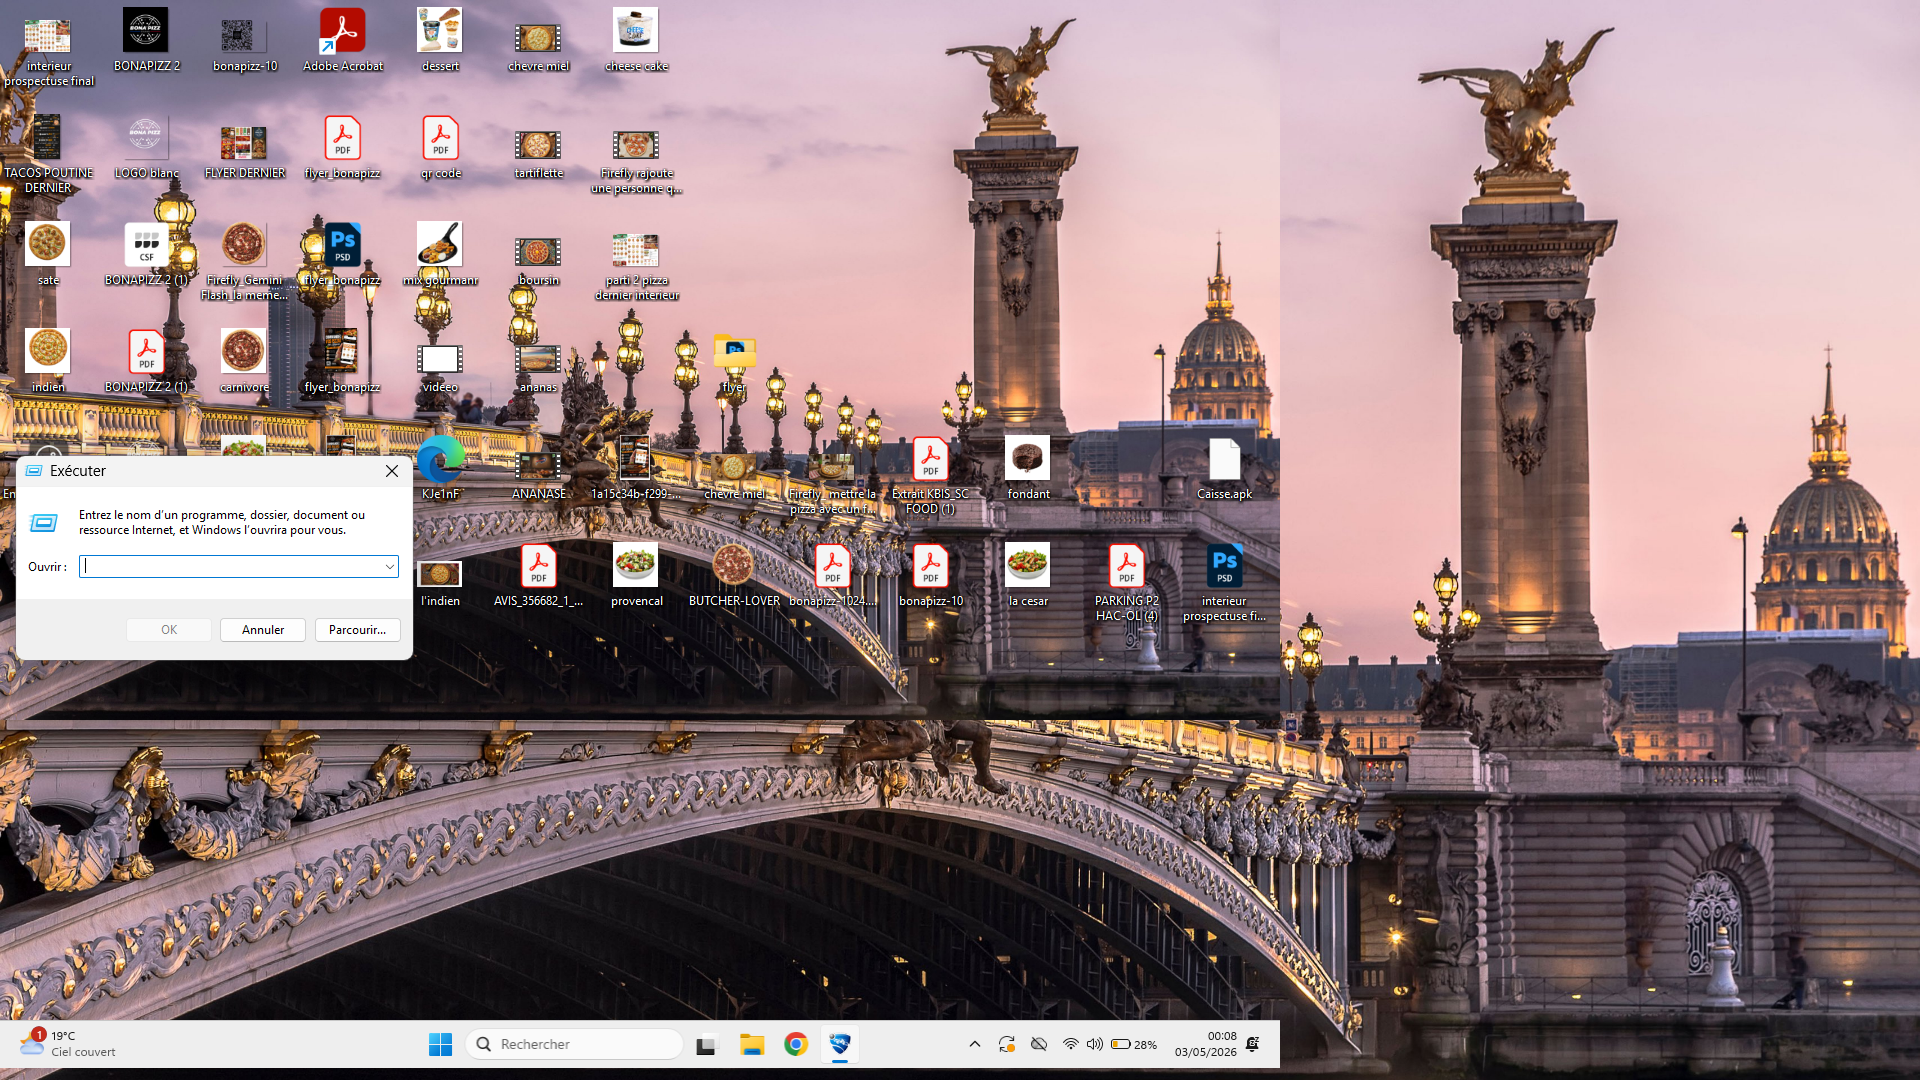The height and width of the screenshot is (1080, 1920).
Task: Open the flyer folder on the desktop
Action: [734, 361]
